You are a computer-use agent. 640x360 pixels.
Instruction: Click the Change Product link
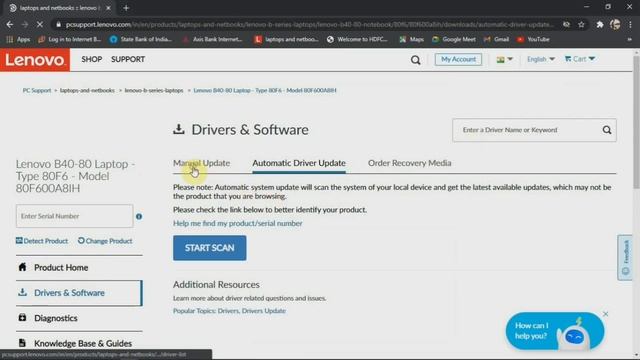(x=105, y=241)
